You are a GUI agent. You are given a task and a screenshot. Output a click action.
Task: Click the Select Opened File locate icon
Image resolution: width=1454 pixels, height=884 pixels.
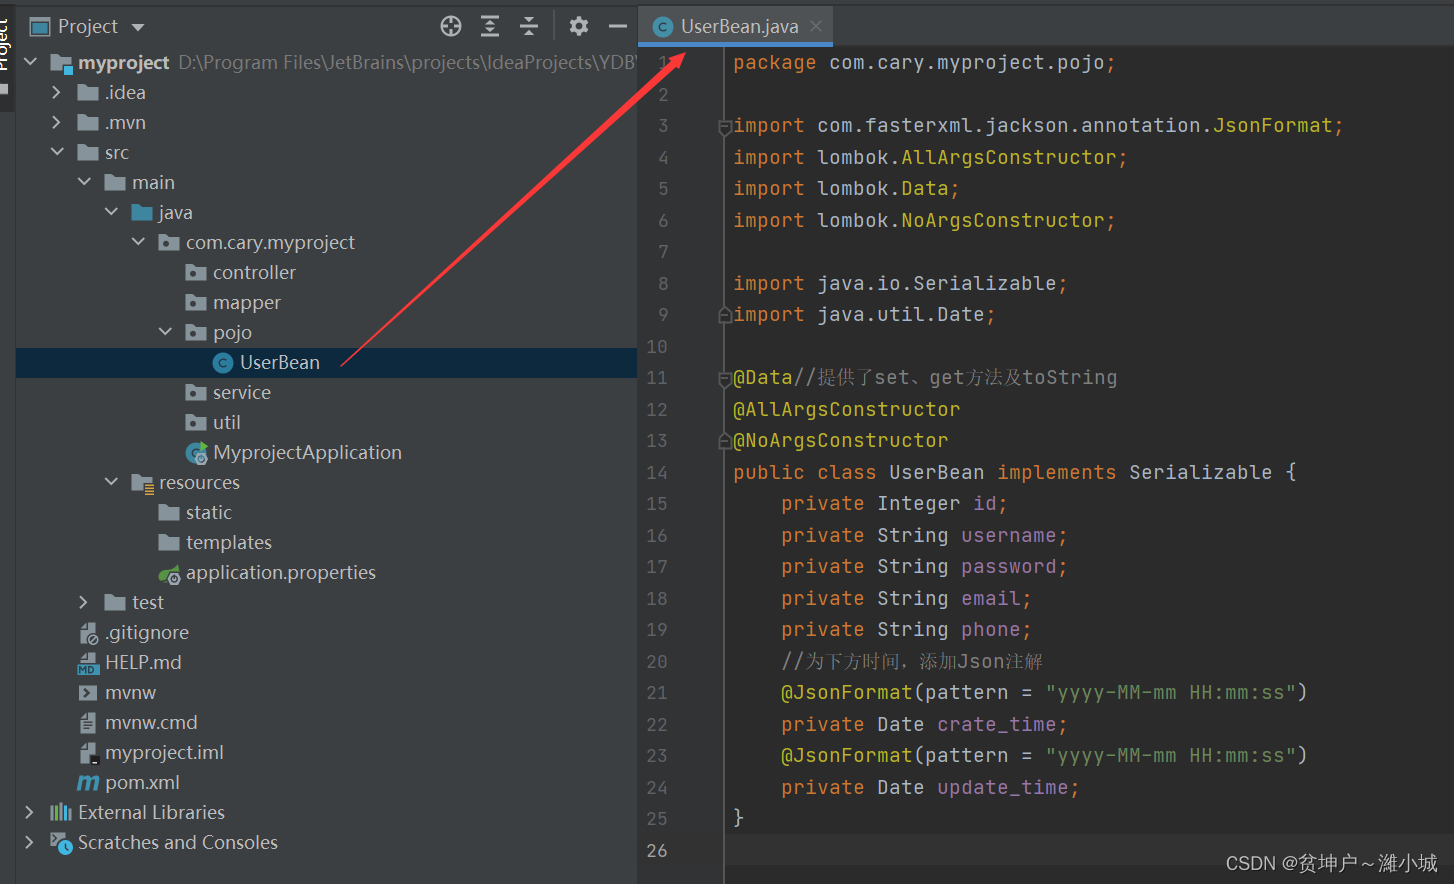coord(451,26)
